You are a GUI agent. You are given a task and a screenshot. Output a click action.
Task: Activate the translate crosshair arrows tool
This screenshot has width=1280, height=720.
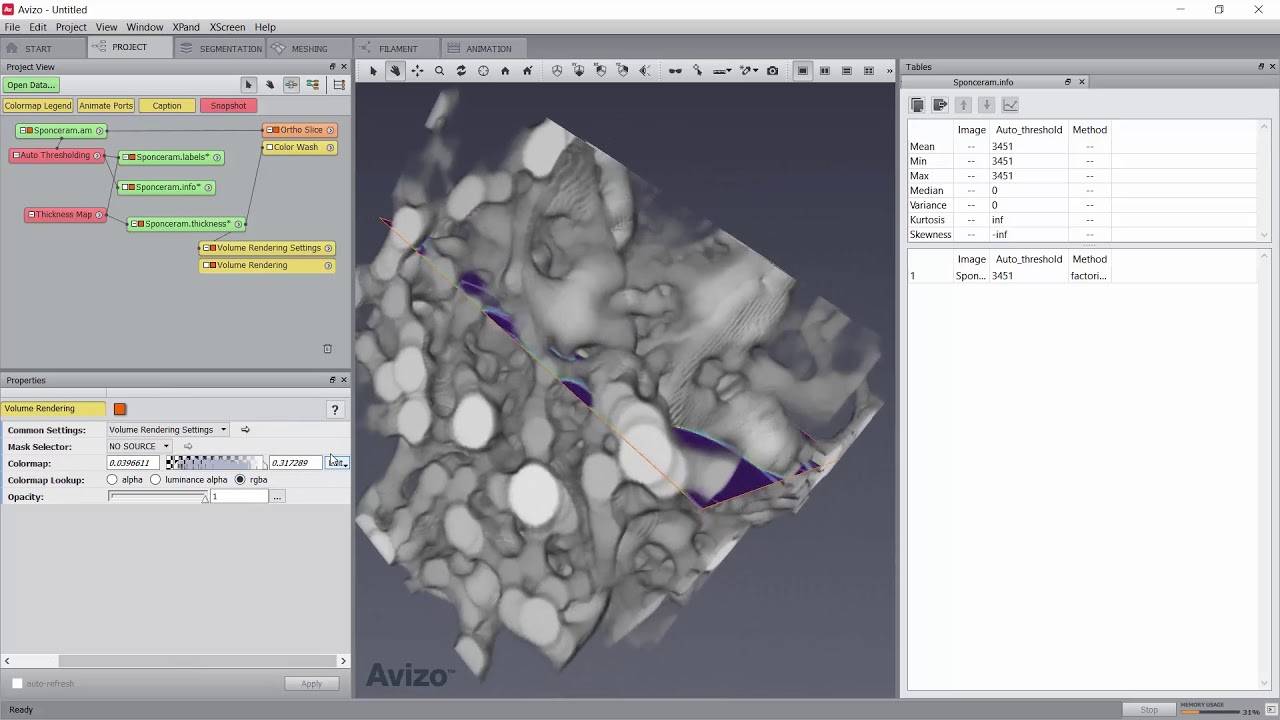pyautogui.click(x=417, y=71)
